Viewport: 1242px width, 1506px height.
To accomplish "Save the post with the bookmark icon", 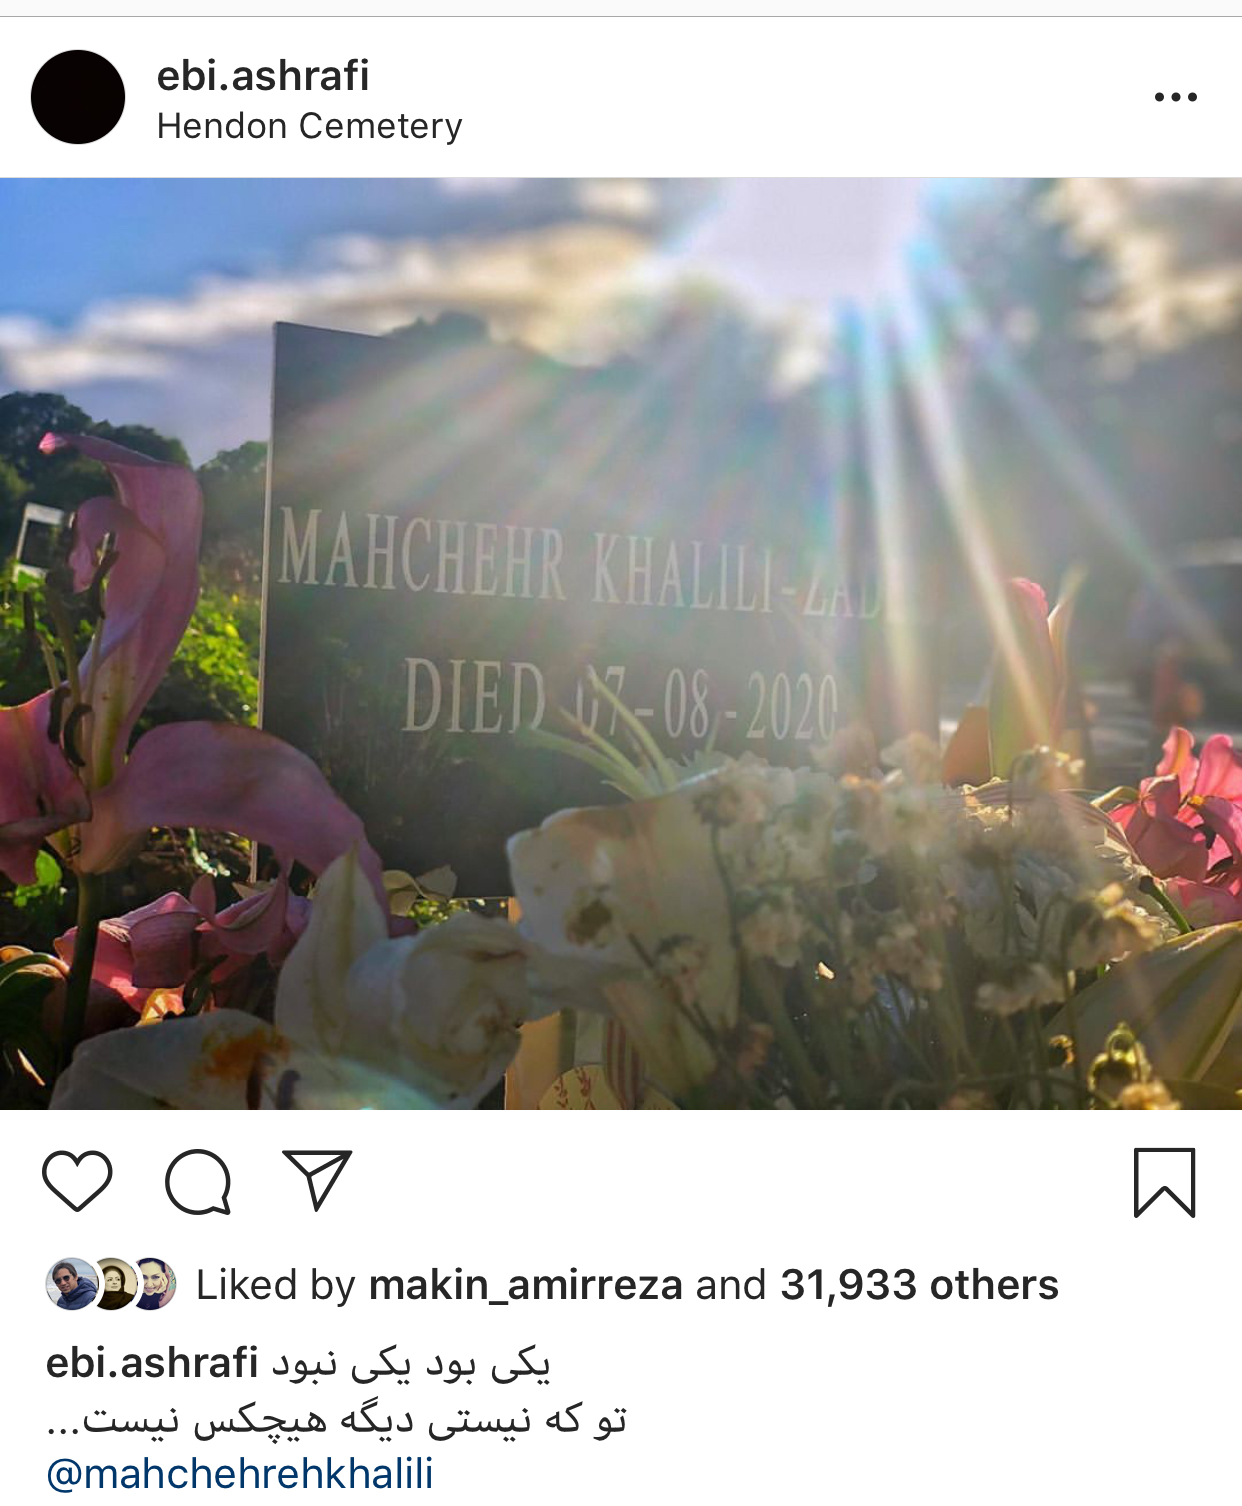I will pos(1164,1182).
